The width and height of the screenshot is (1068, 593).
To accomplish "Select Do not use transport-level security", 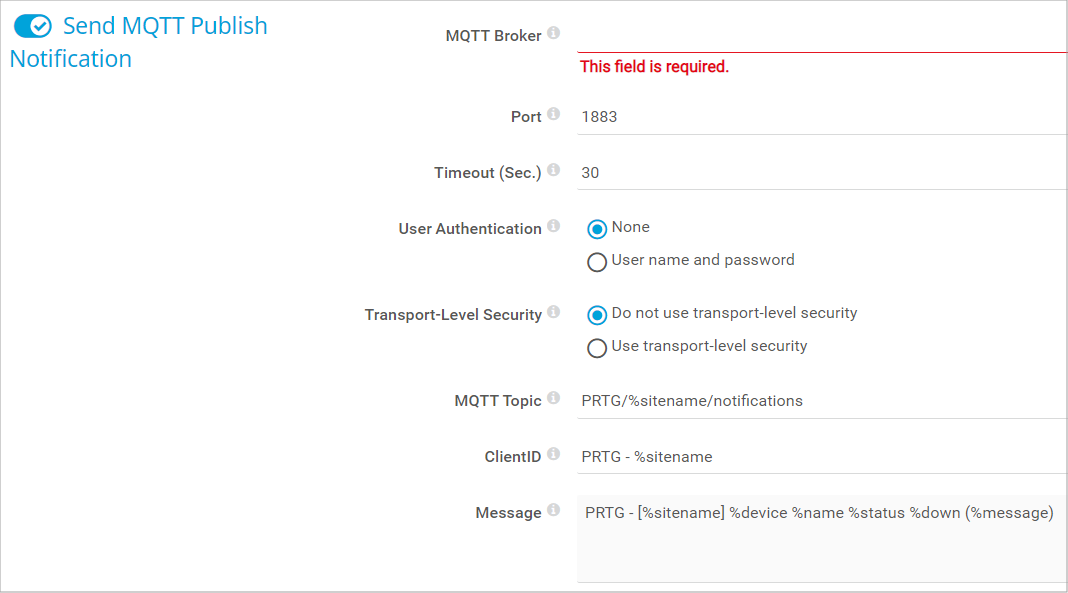I will (x=597, y=315).
